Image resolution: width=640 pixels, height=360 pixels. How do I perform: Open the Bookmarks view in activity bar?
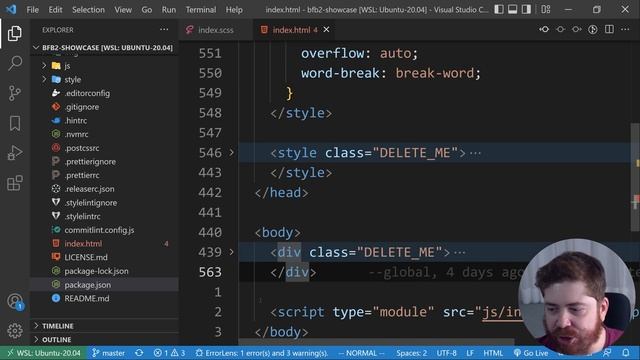tap(15, 123)
